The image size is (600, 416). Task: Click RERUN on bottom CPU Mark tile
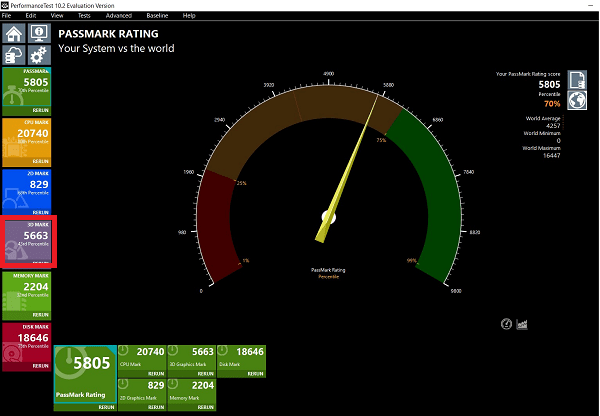(156, 374)
